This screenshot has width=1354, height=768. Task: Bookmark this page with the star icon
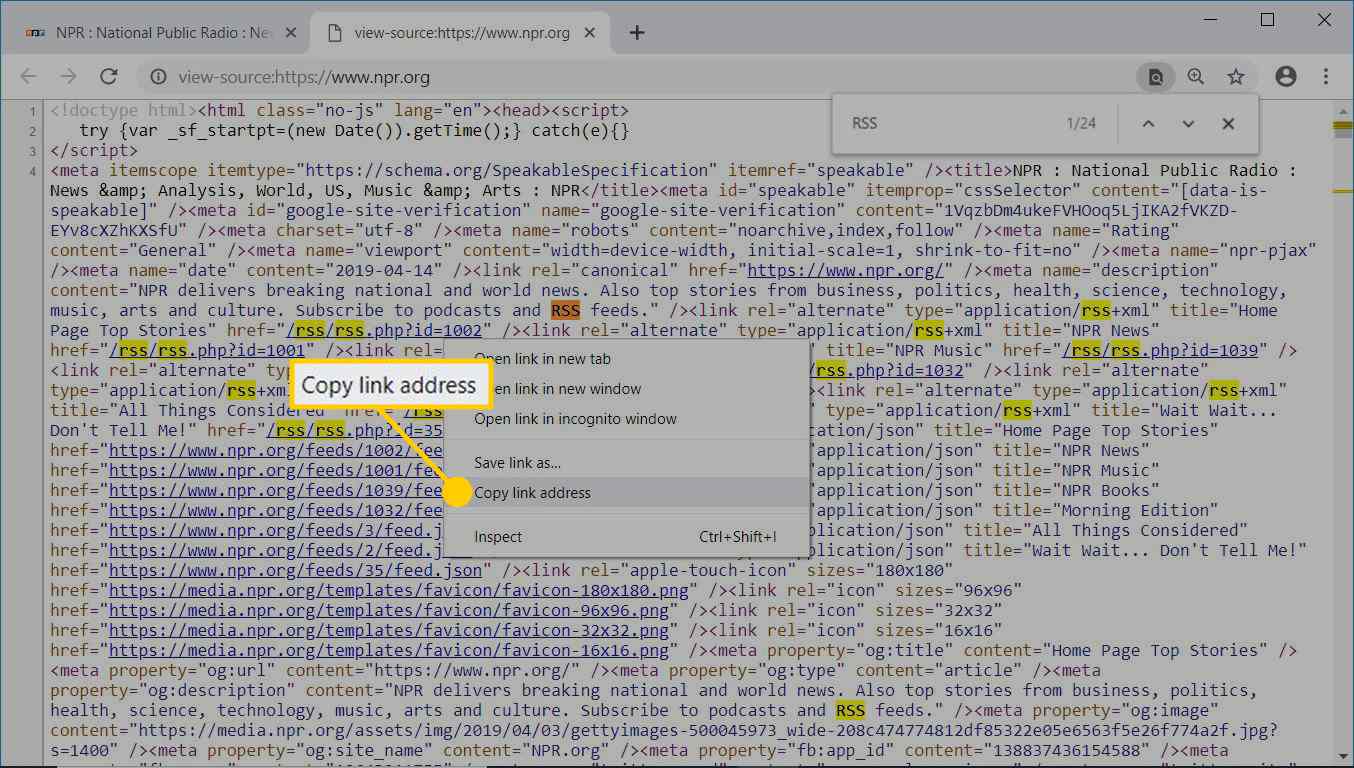1236,77
